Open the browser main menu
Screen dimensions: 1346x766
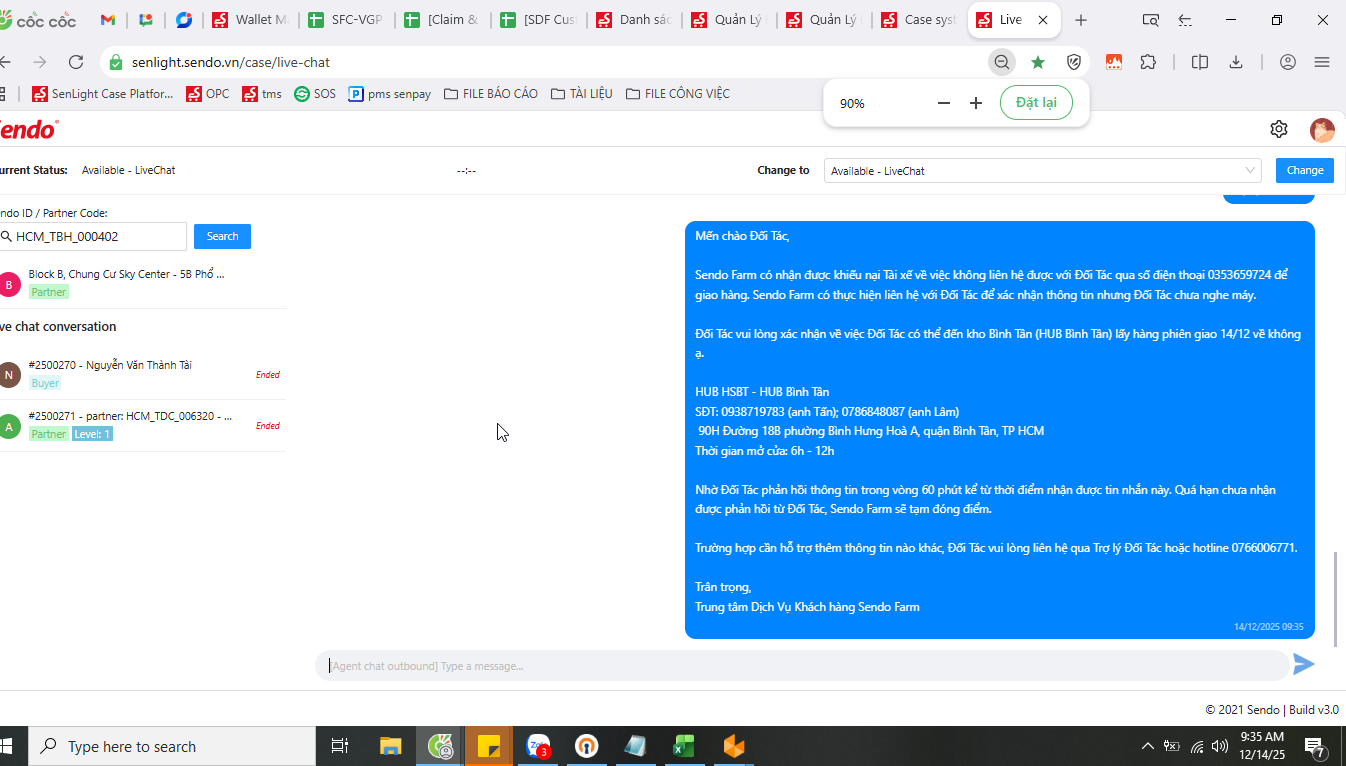1322,62
